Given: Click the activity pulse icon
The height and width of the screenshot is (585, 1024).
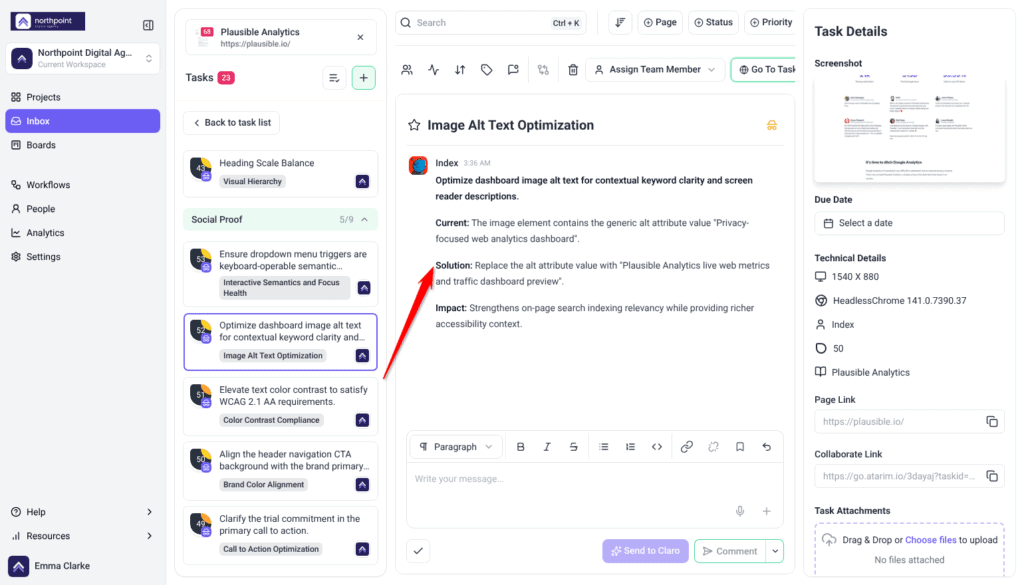Looking at the screenshot, I should click(434, 69).
